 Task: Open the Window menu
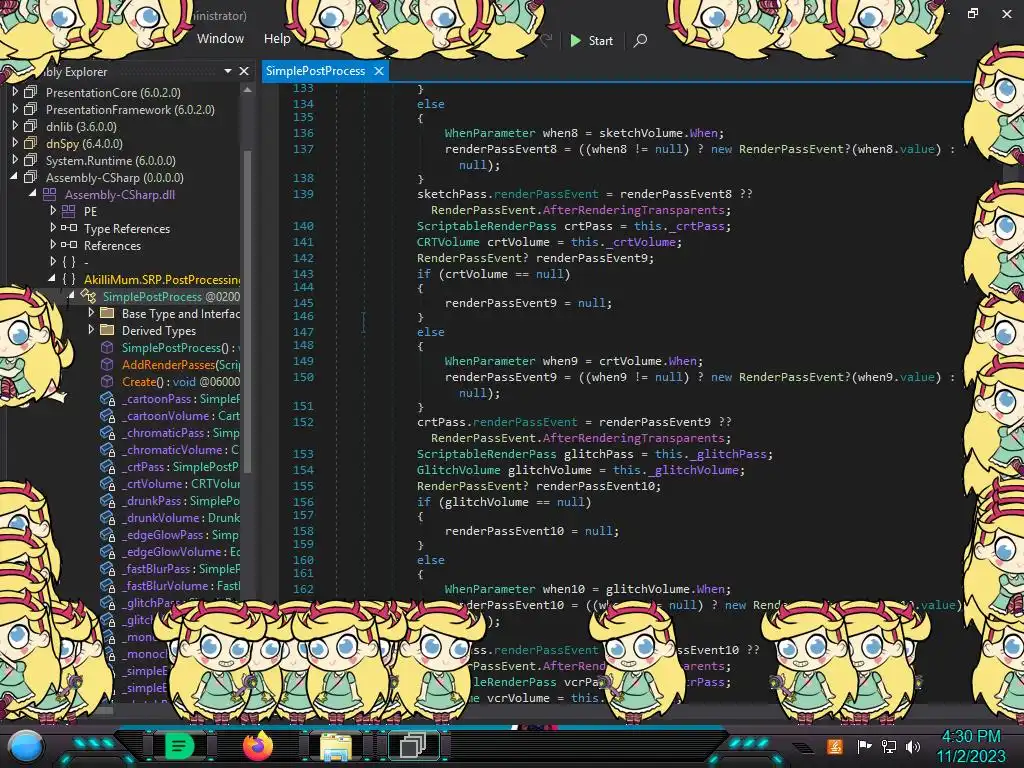220,39
